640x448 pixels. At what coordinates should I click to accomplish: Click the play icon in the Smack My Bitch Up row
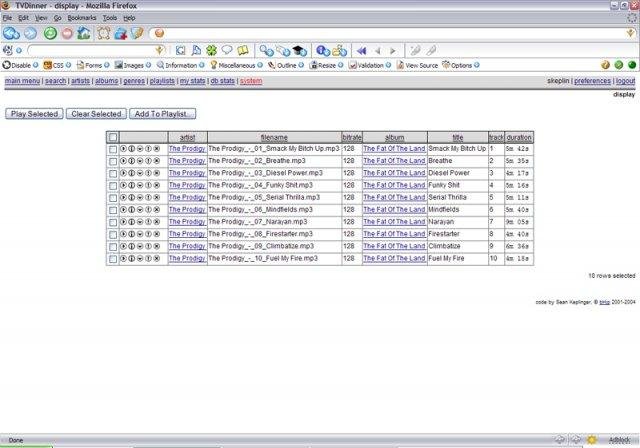(x=123, y=149)
